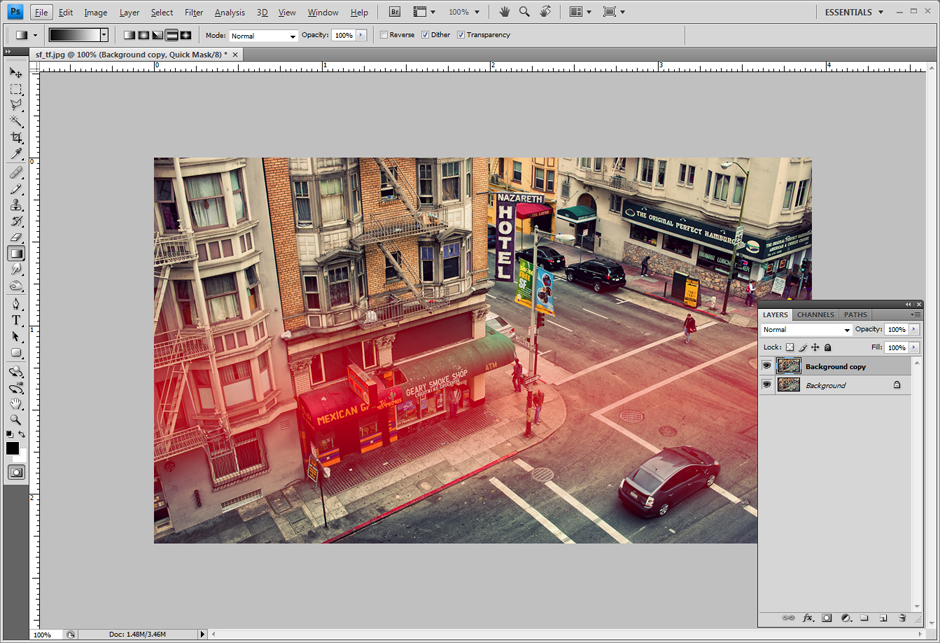Enable the Reverse checkbox
This screenshot has height=643, width=940.
pyautogui.click(x=384, y=35)
